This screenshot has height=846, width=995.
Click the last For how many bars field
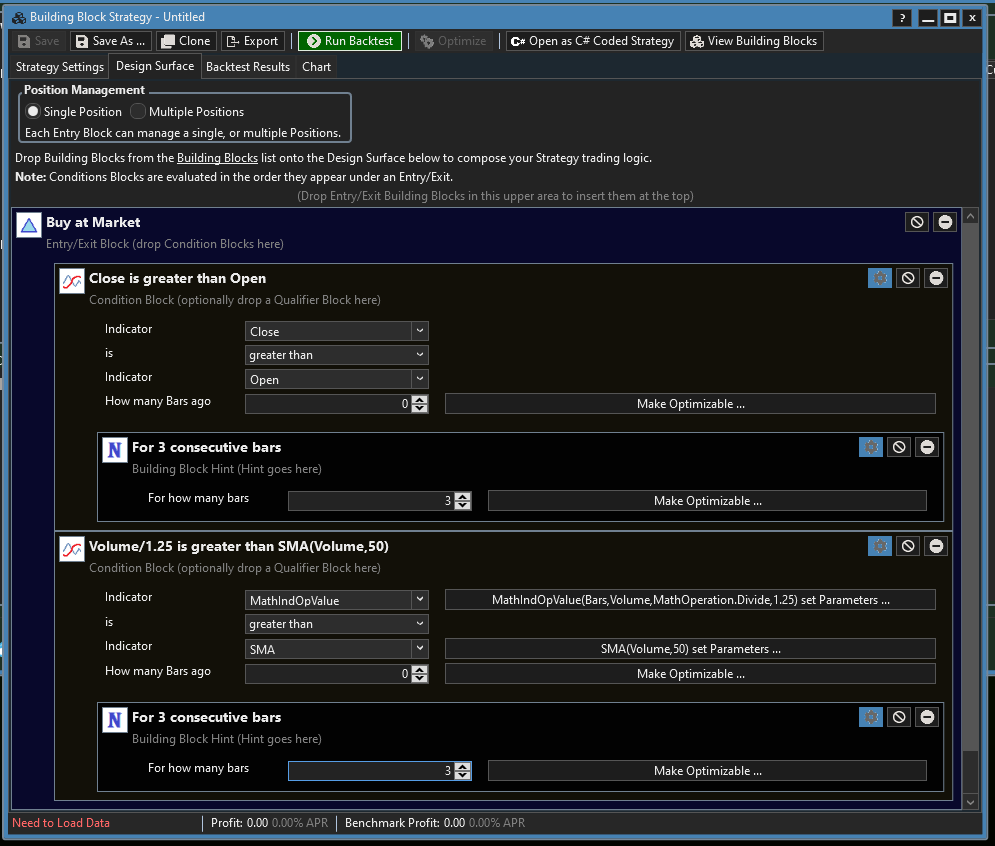pyautogui.click(x=370, y=771)
